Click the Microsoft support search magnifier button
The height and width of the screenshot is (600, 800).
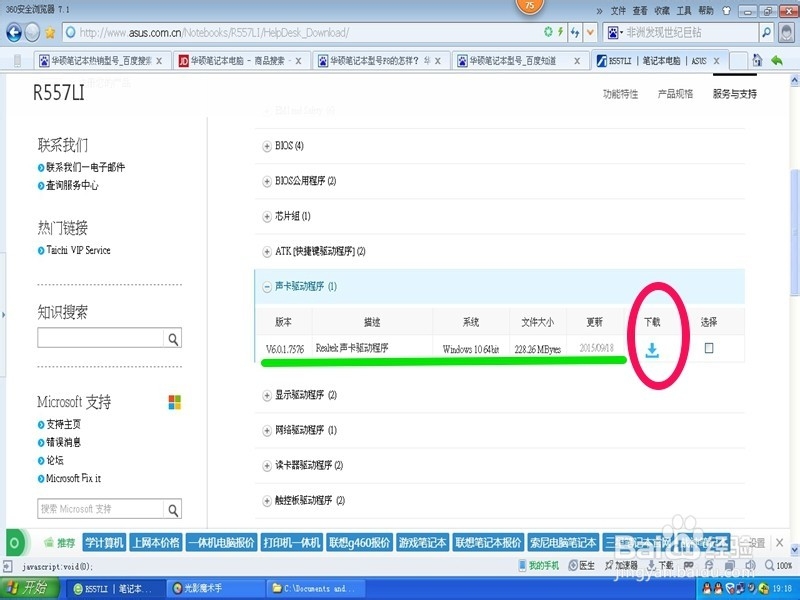tap(173, 509)
